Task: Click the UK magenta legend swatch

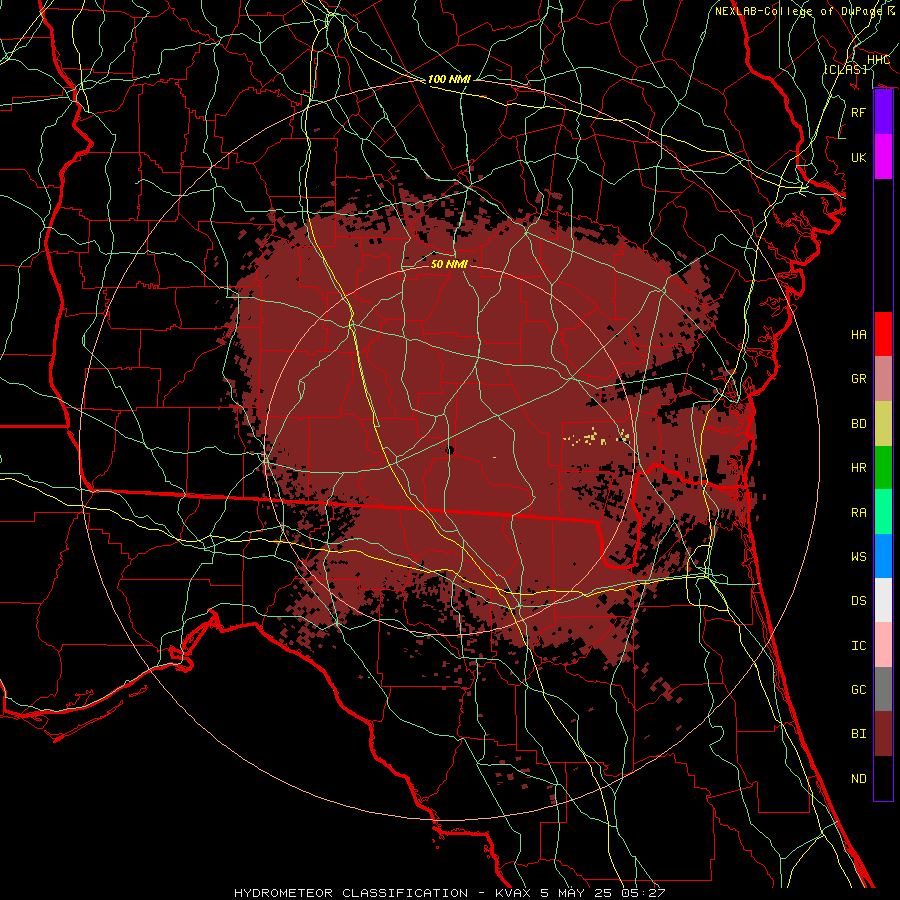Action: coord(883,157)
